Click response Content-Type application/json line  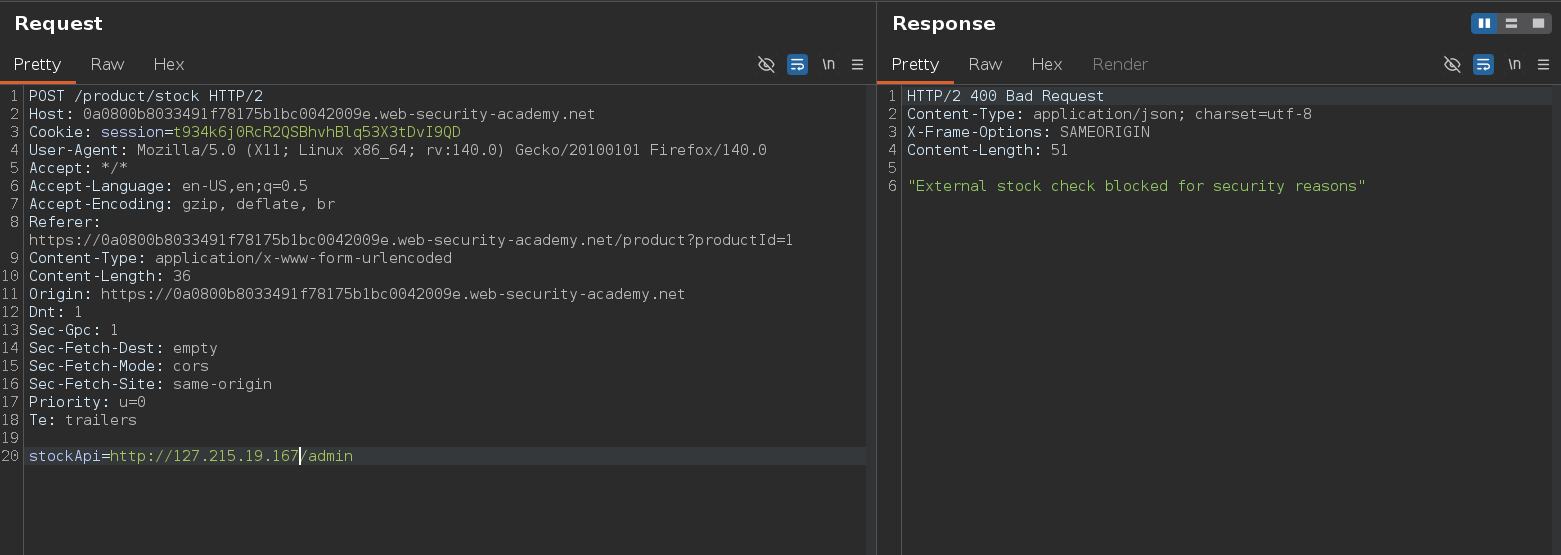1109,114
